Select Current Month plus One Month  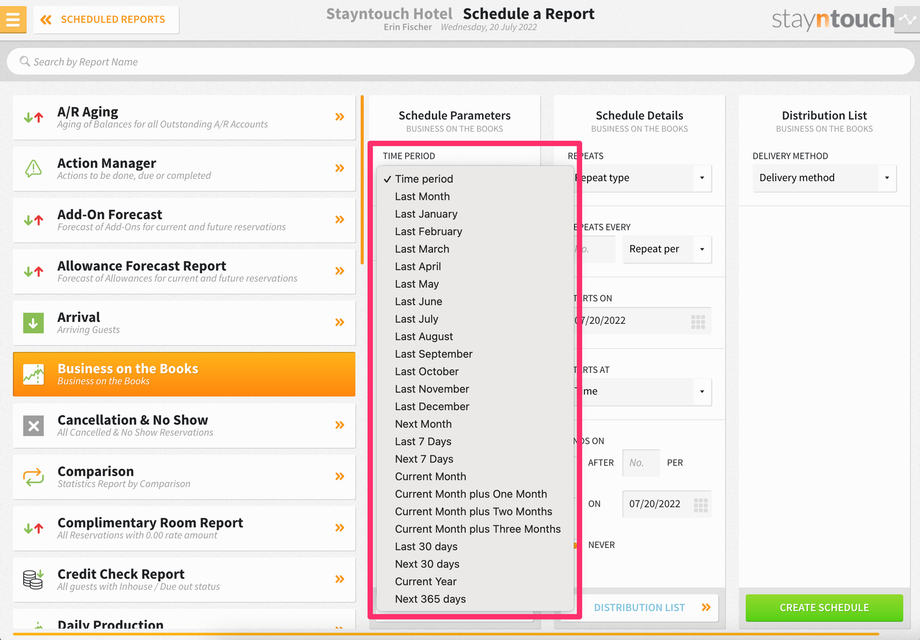(x=475, y=494)
